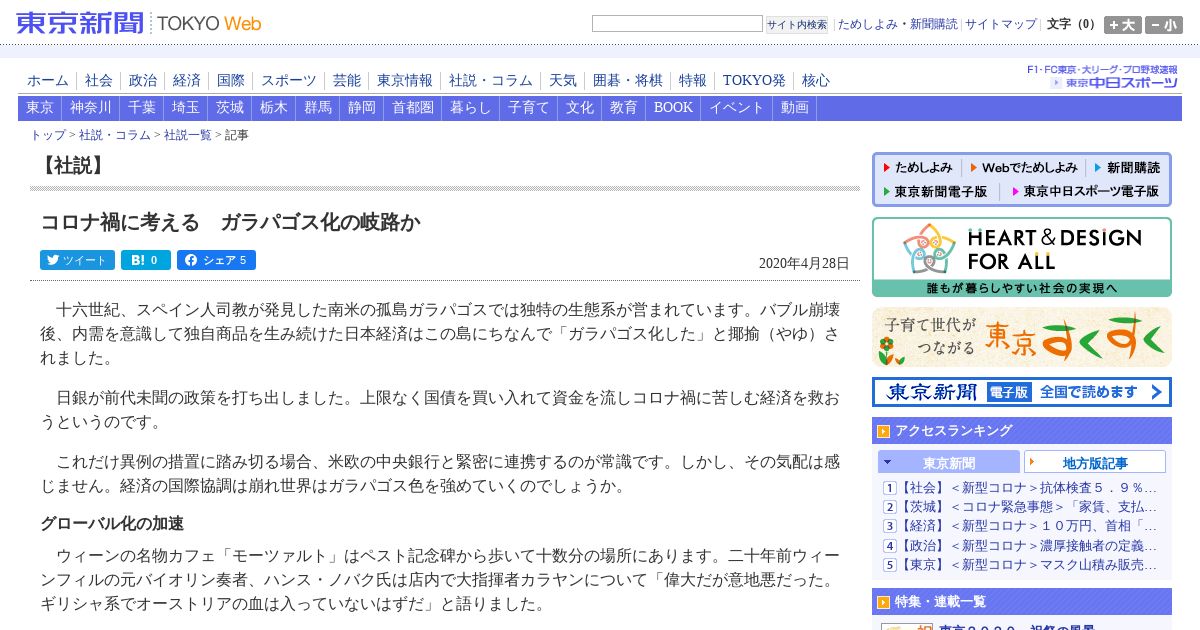Decrease text size with －小 button
This screenshot has width=1200, height=630.
click(x=1164, y=25)
